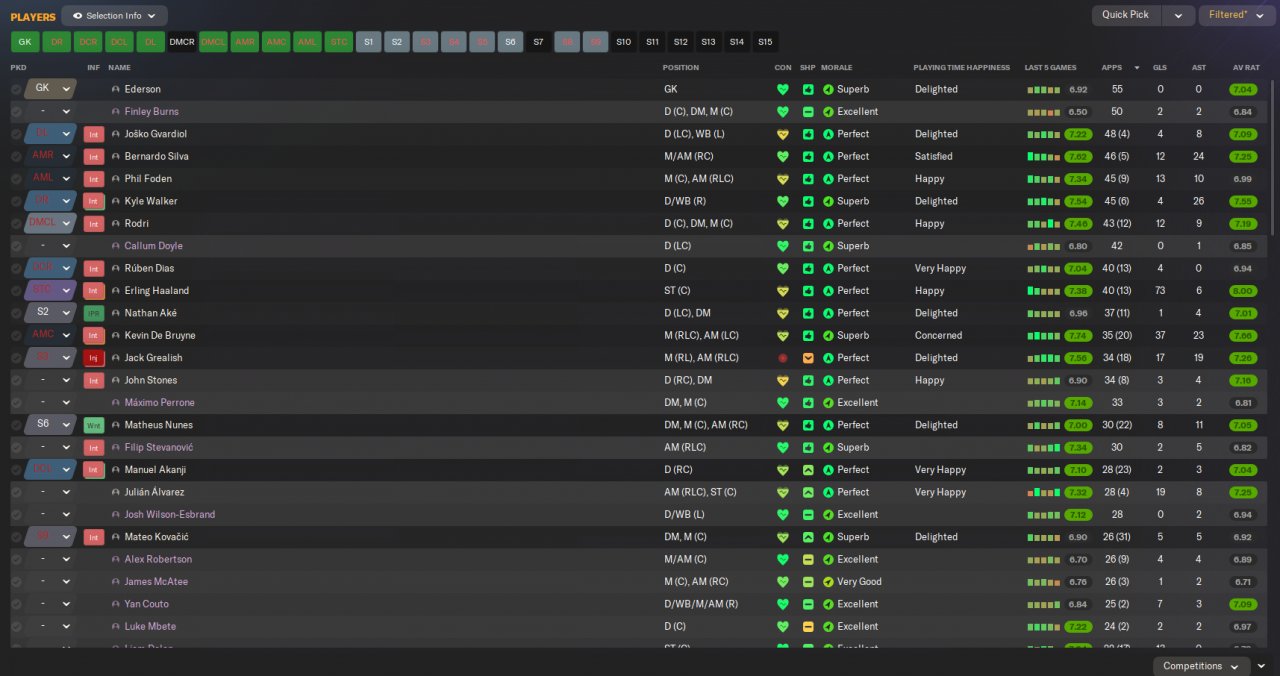Sort by the MORALE column header
This screenshot has height=676, width=1280.
point(836,68)
